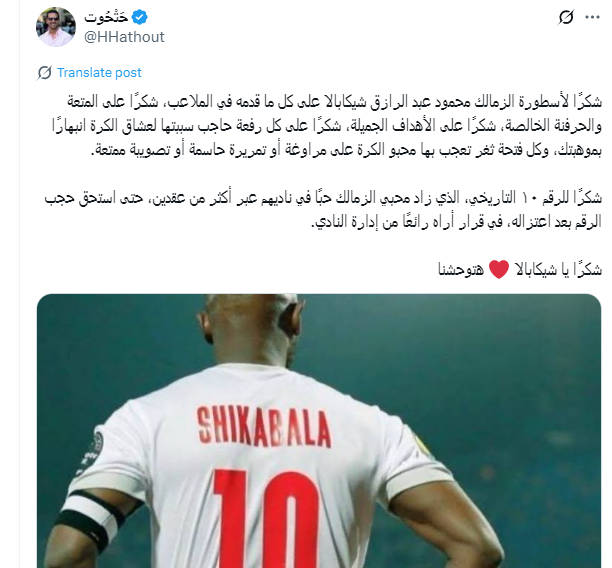The image size is (612, 568).
Task: Open the @HHathout handle link
Action: pyautogui.click(x=124, y=37)
